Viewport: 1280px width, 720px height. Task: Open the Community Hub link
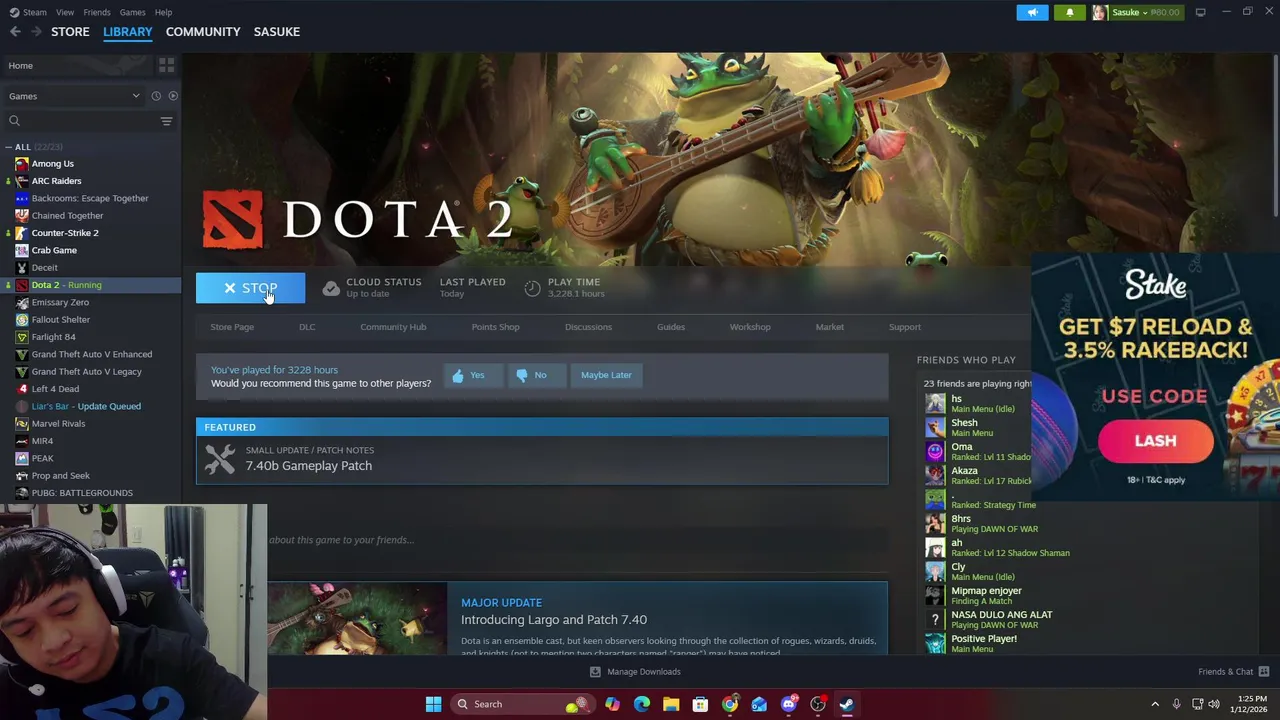393,327
